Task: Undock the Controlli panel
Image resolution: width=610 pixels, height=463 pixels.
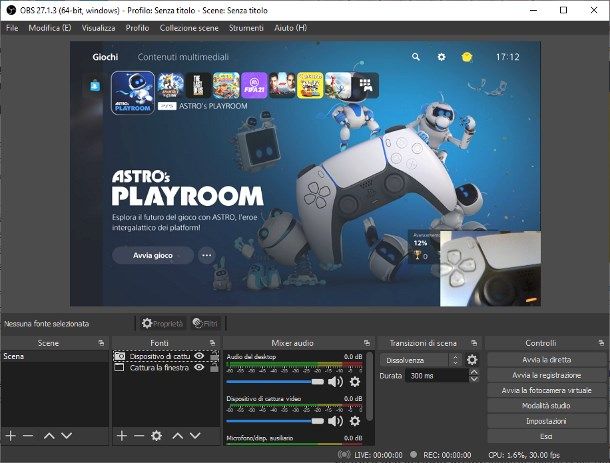Action: tap(601, 343)
